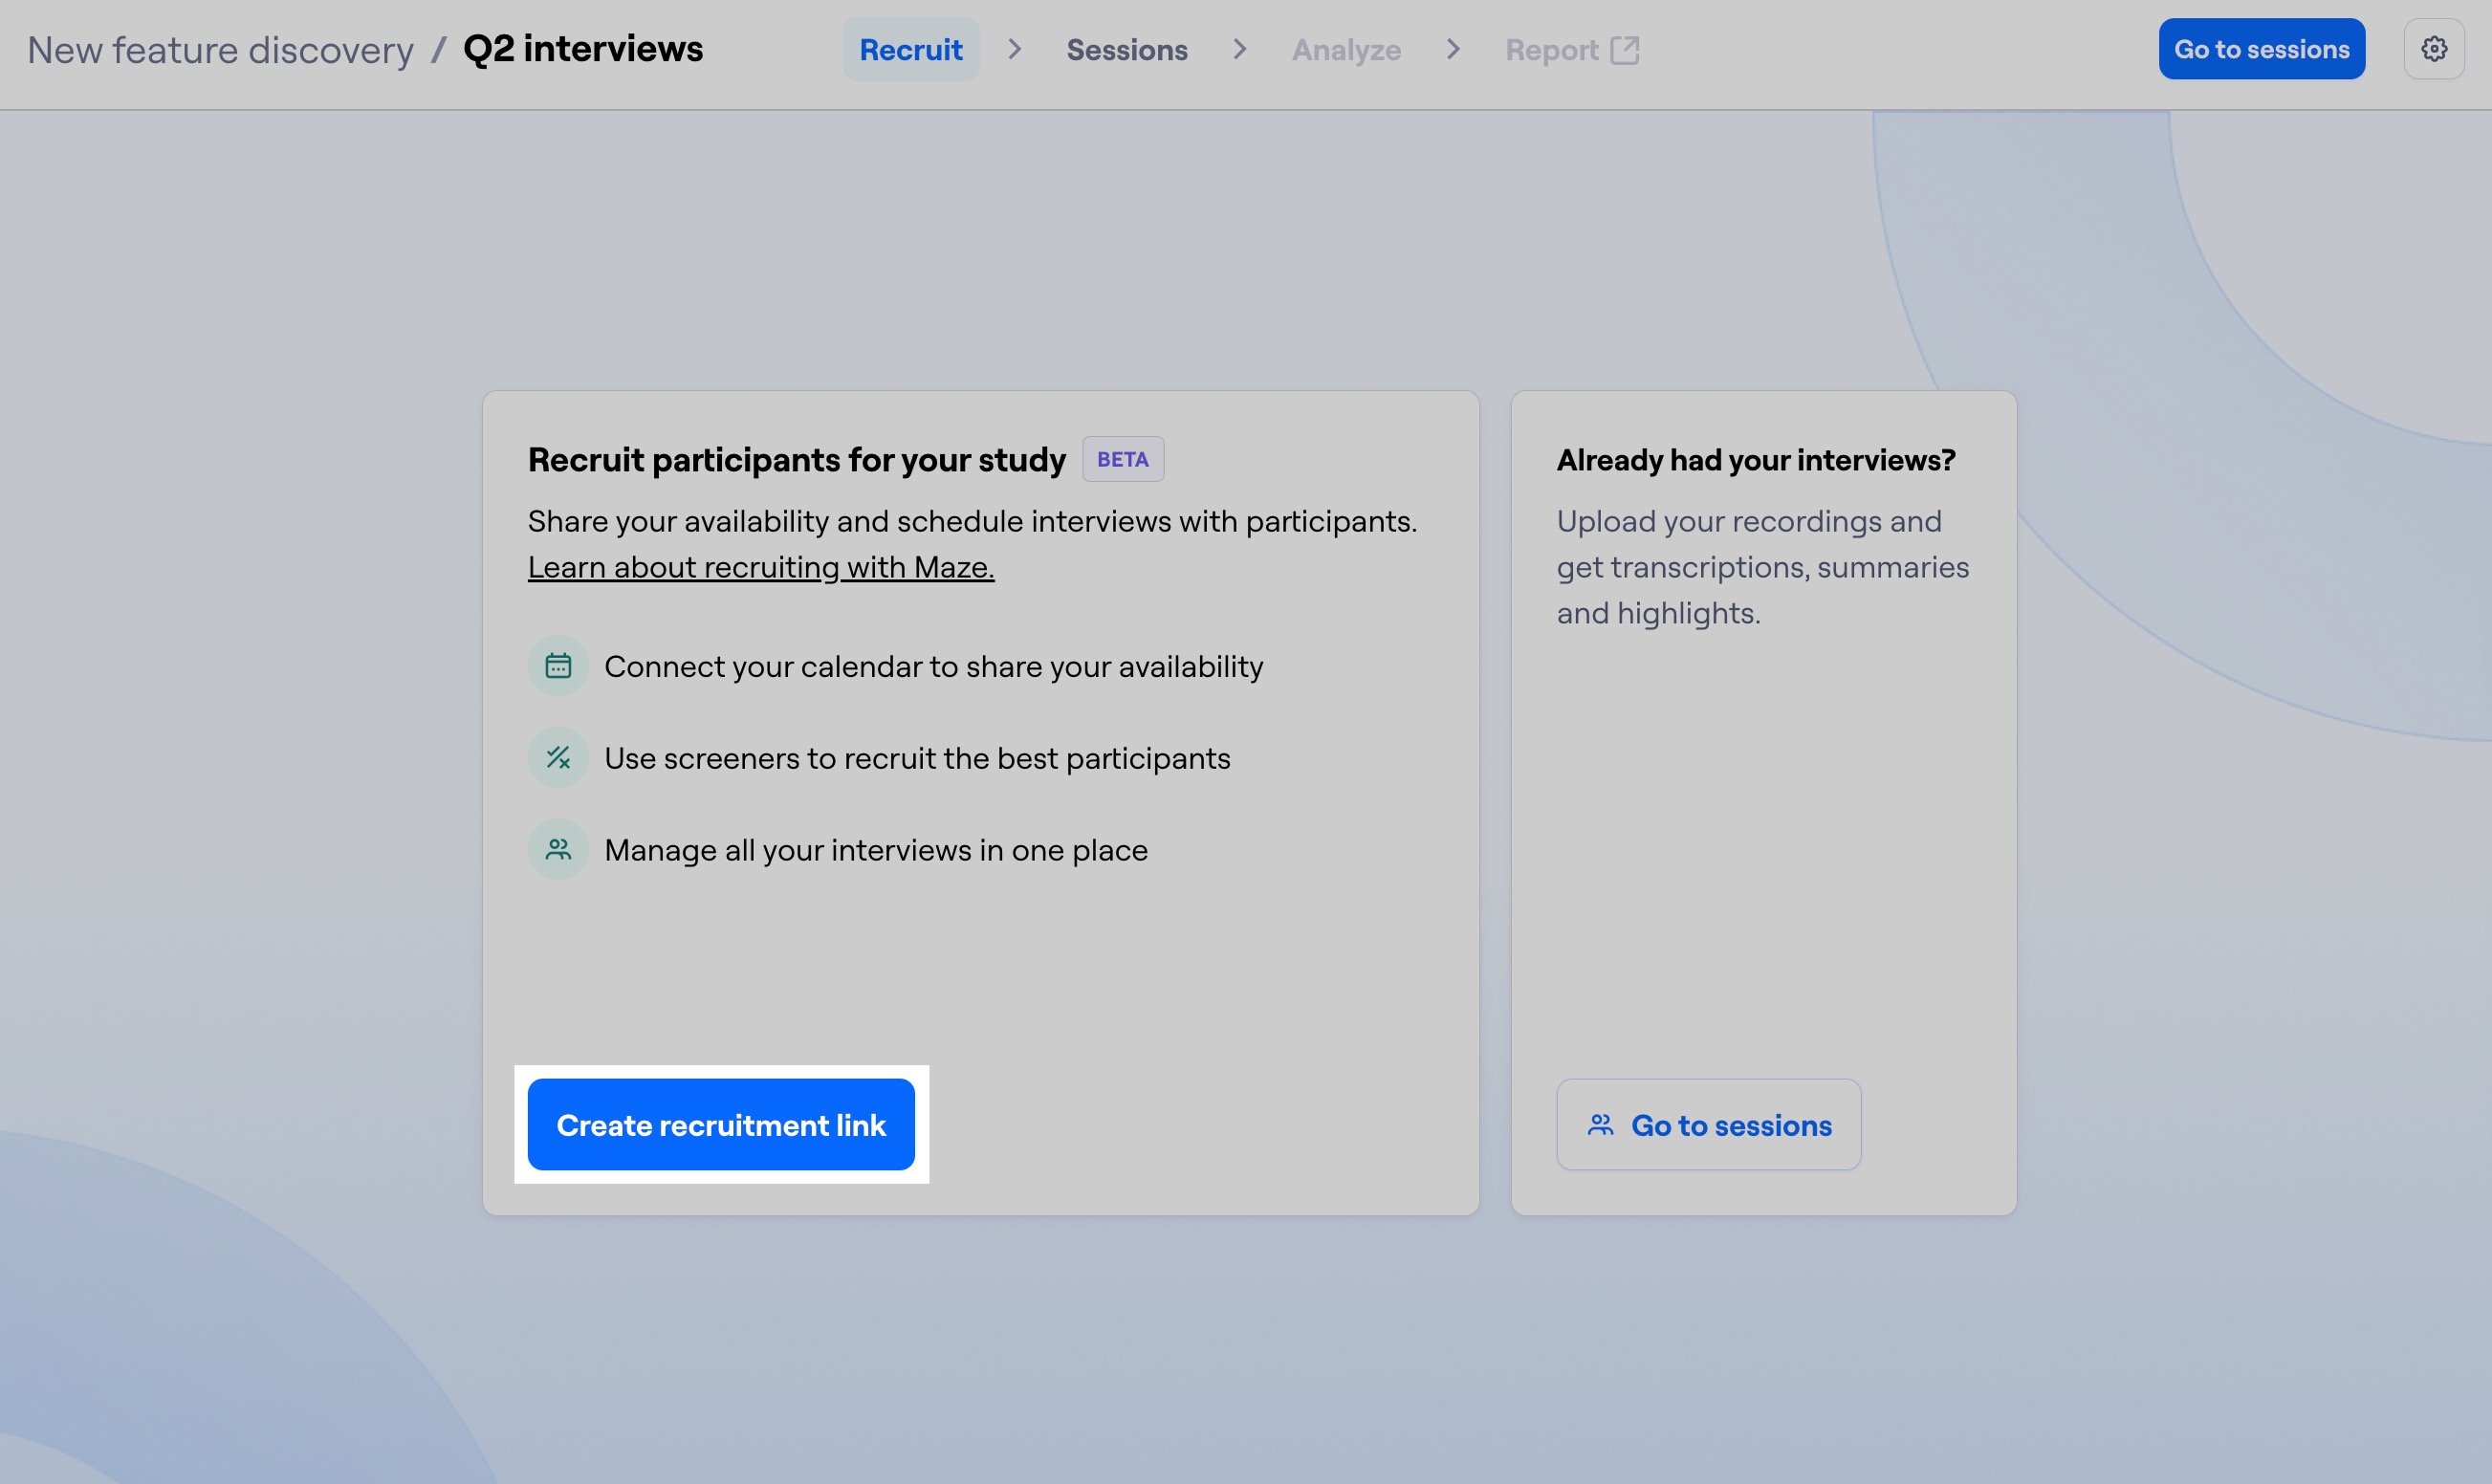Select the Recruit step
The image size is (2492, 1484).
click(910, 48)
